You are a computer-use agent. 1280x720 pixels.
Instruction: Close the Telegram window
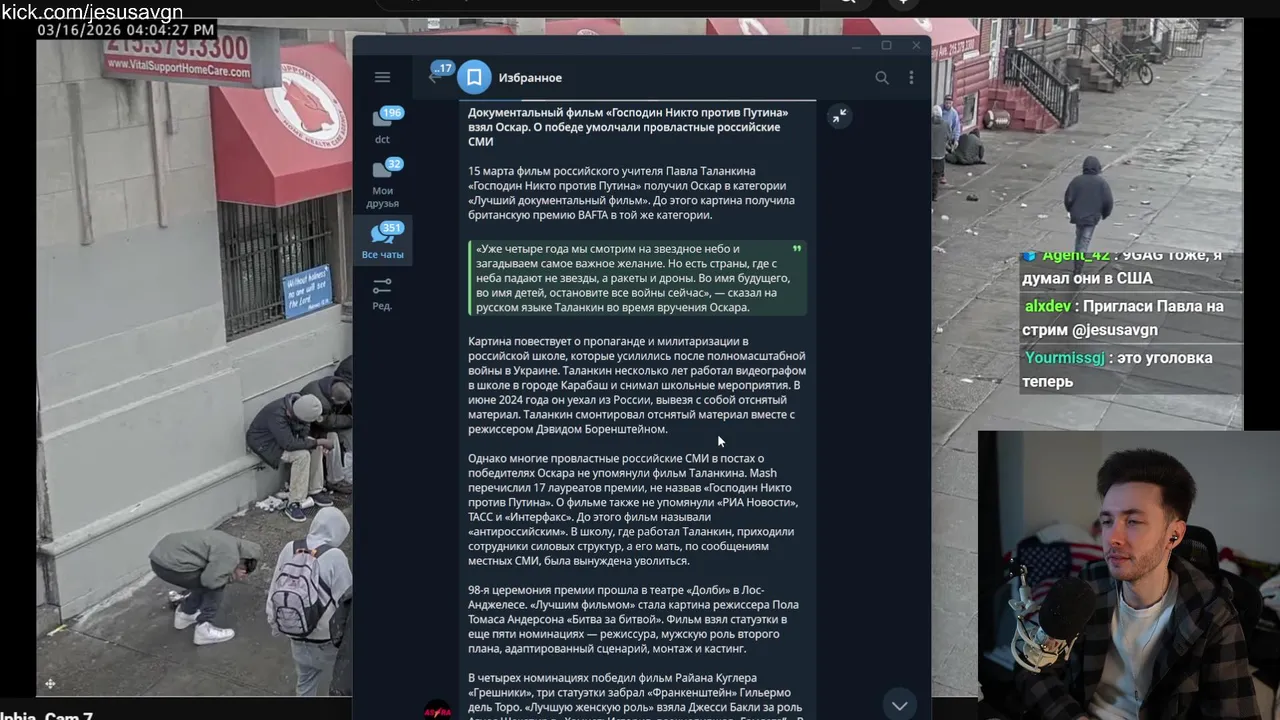coord(916,46)
